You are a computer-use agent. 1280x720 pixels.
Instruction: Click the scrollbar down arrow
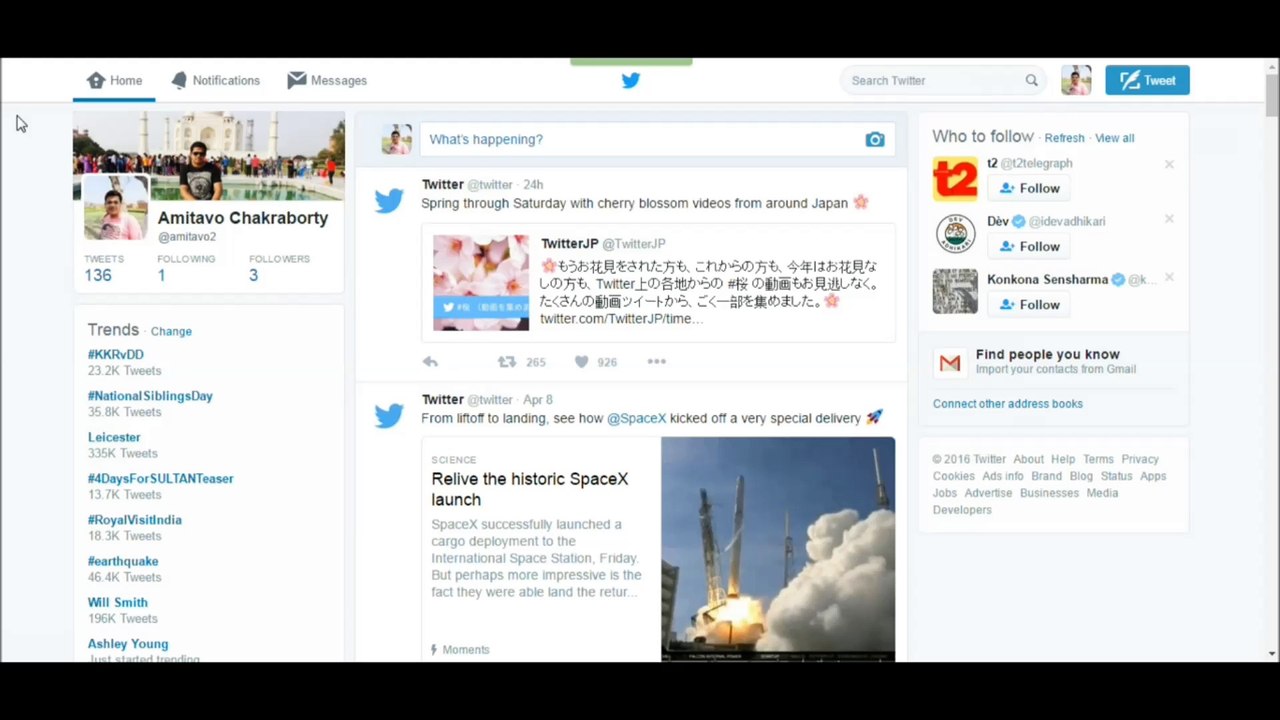click(x=1272, y=654)
